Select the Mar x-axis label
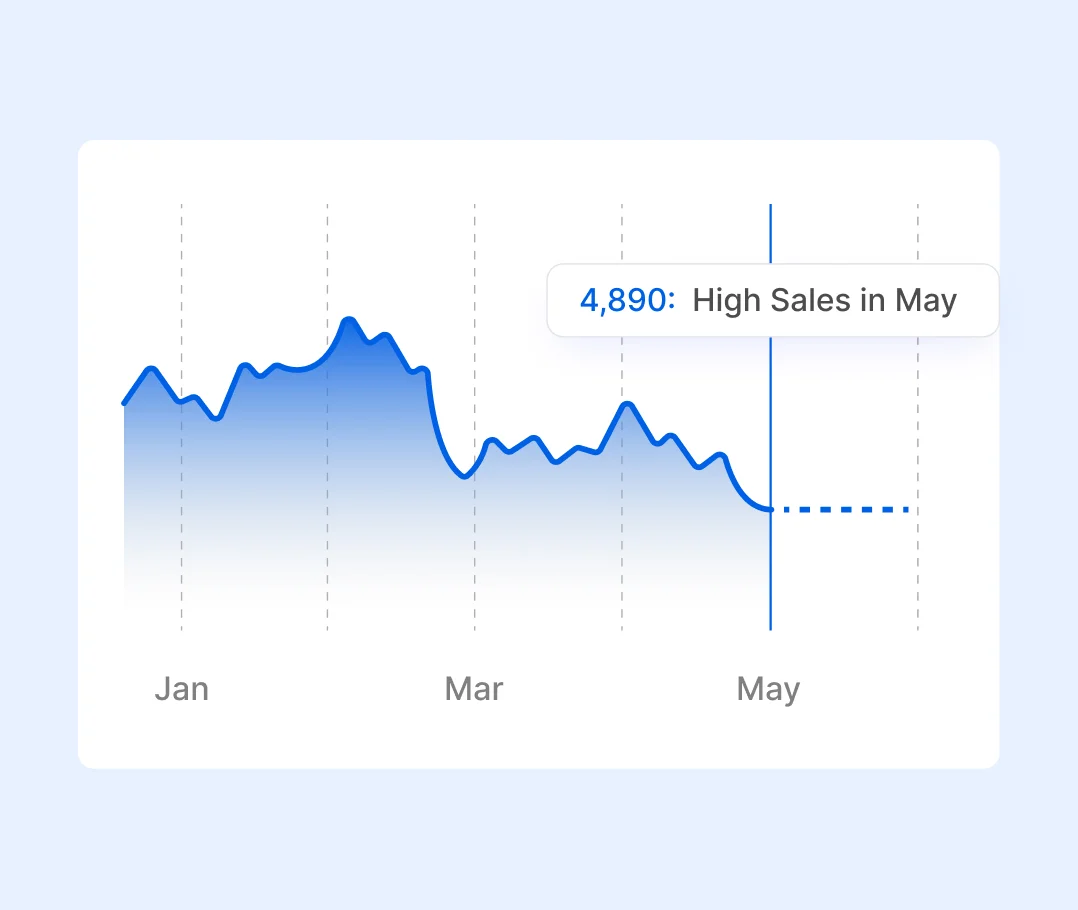Viewport: 1078px width, 910px height. [474, 689]
